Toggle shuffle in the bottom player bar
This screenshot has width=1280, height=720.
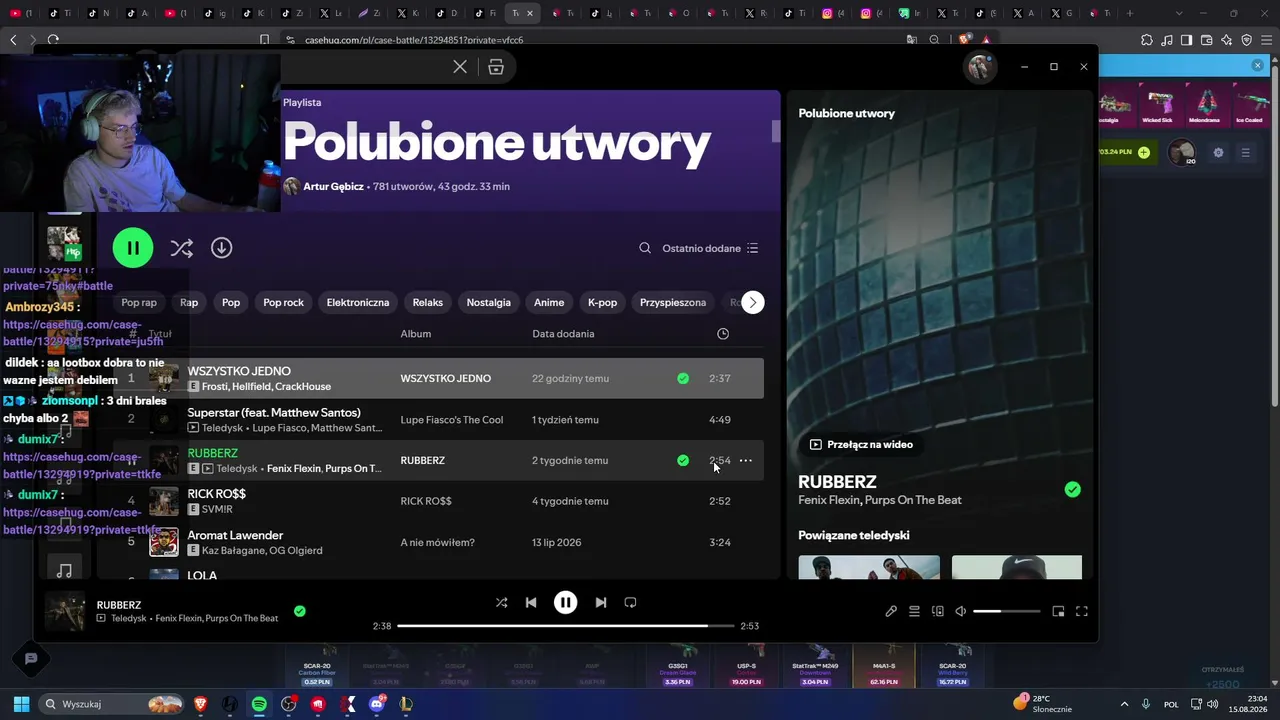(502, 603)
